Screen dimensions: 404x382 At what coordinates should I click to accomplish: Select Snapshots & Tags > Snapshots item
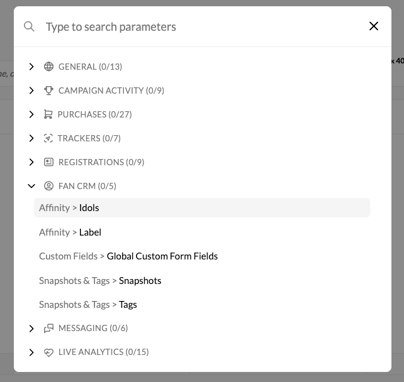(202, 280)
